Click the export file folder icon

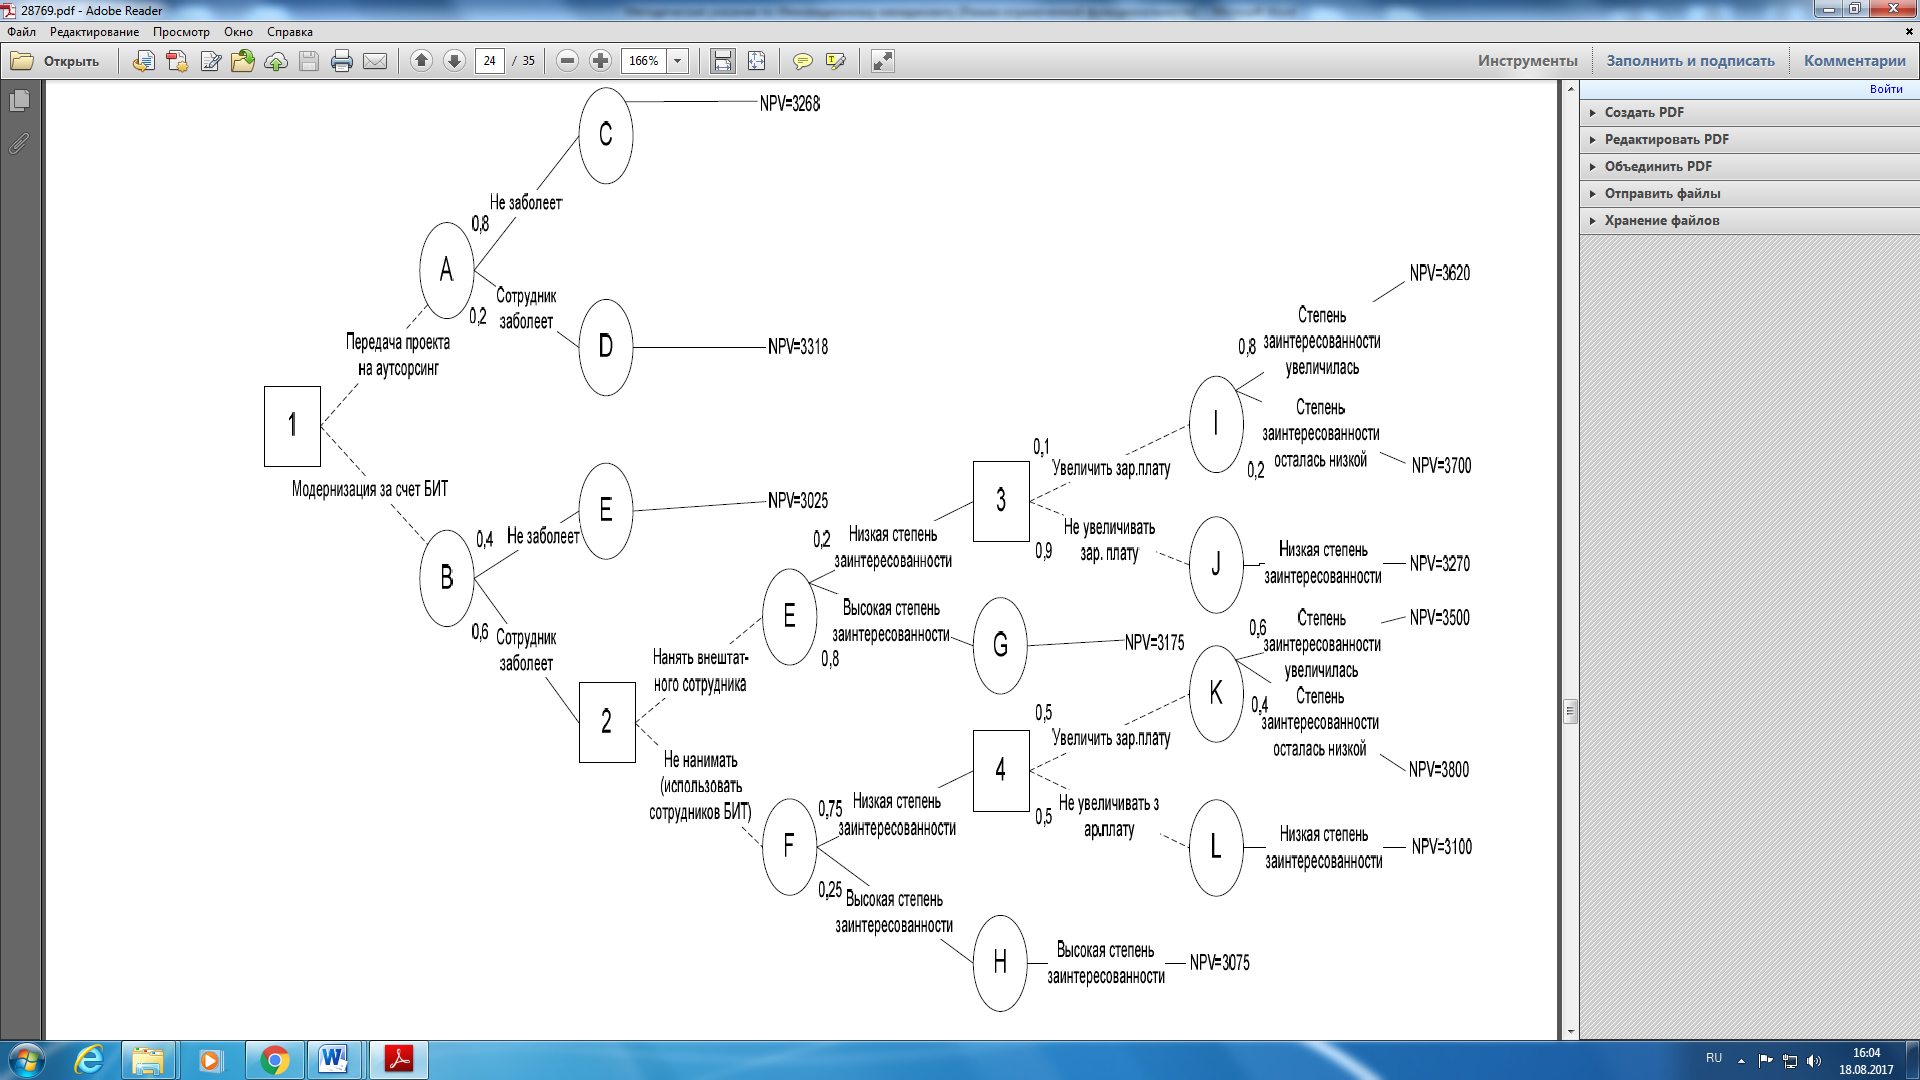tap(243, 61)
